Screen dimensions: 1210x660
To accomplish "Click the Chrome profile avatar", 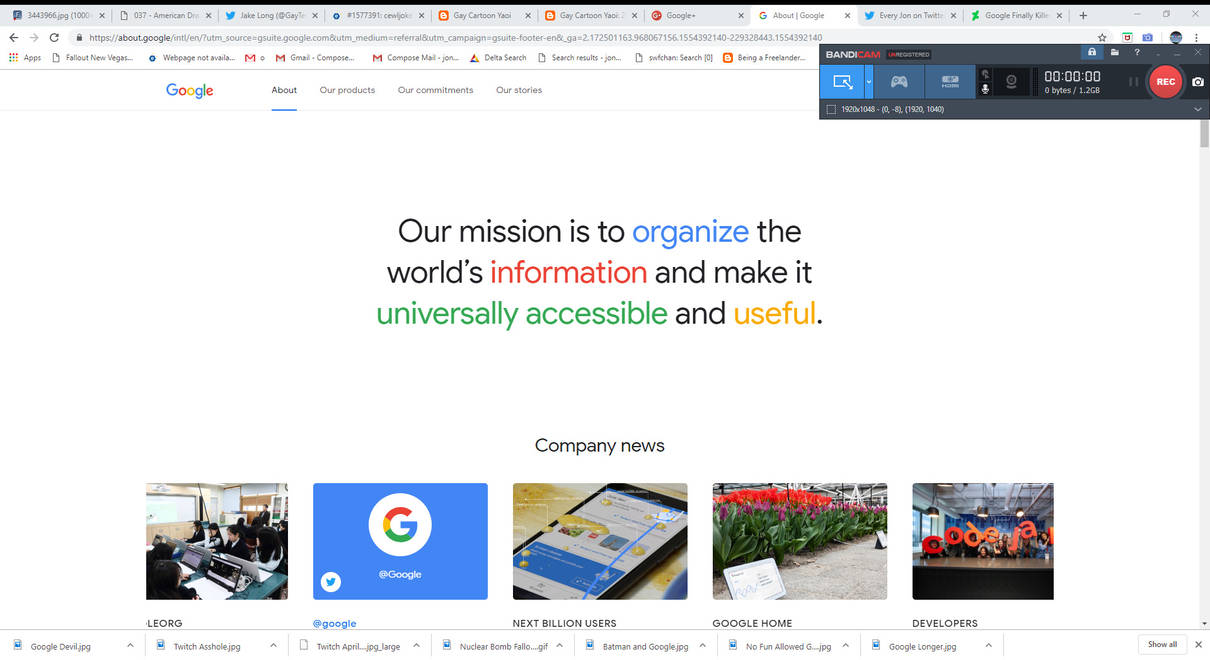I will point(1175,37).
